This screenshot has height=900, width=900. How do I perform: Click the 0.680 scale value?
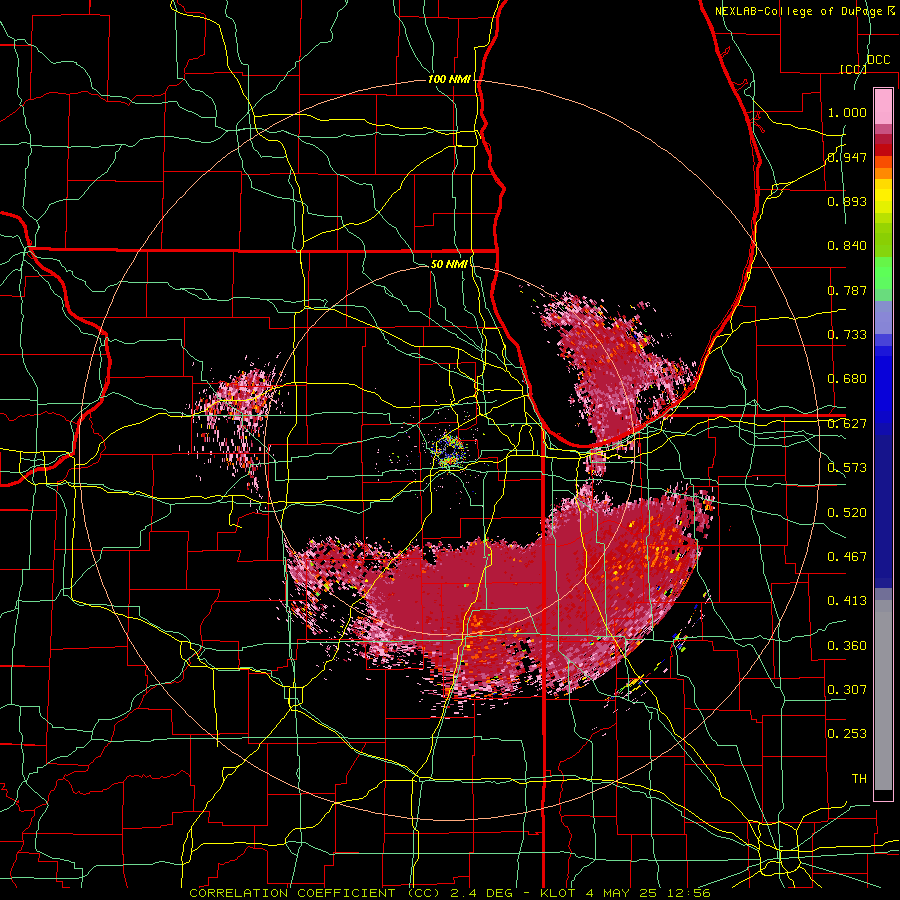pyautogui.click(x=847, y=379)
